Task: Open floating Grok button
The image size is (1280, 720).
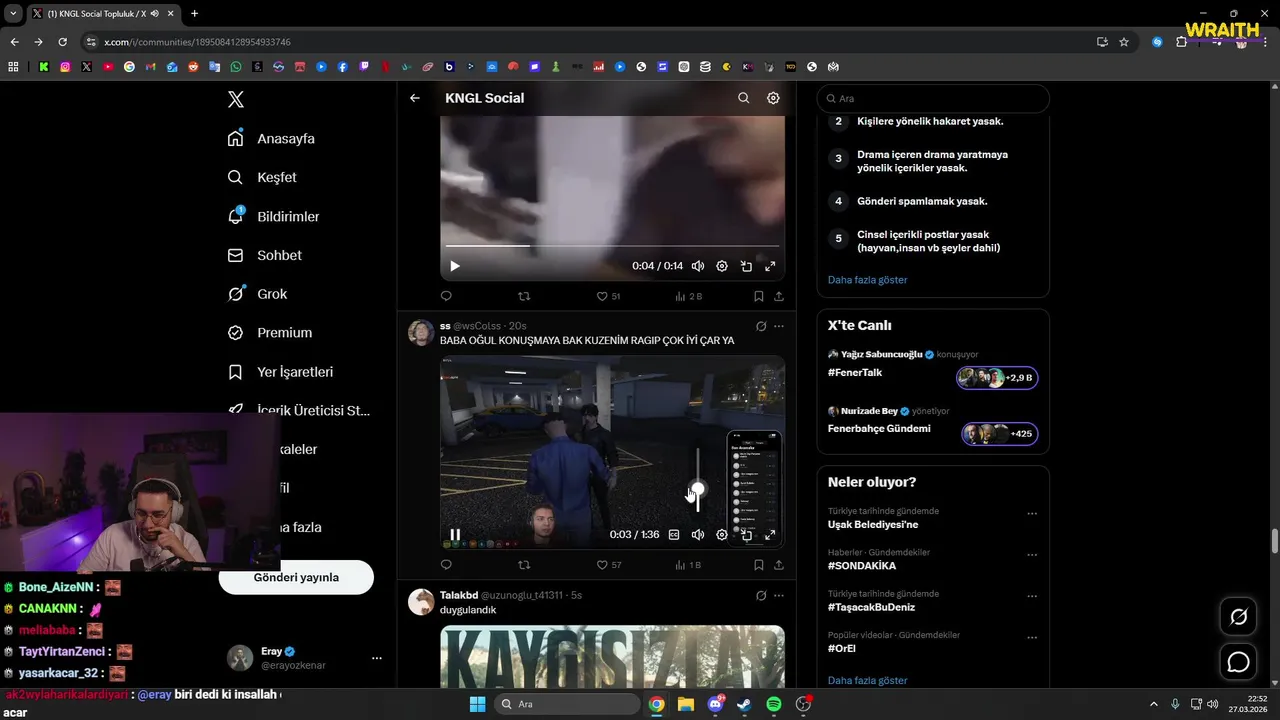Action: point(1239,617)
